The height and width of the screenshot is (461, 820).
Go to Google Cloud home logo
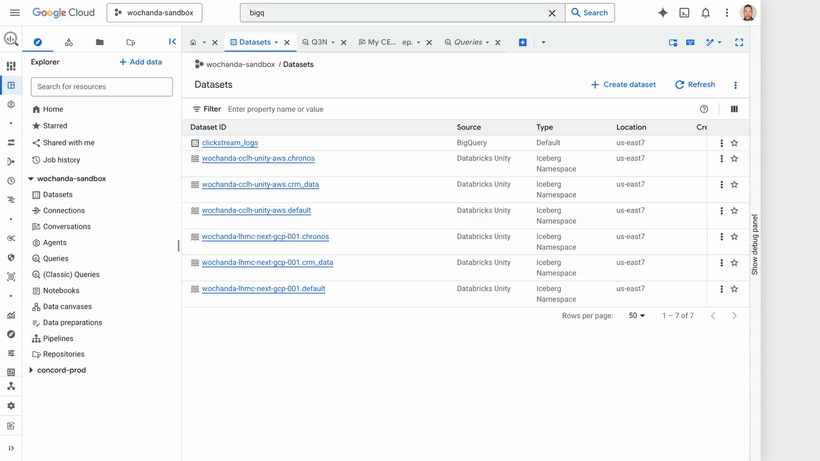[x=63, y=13]
